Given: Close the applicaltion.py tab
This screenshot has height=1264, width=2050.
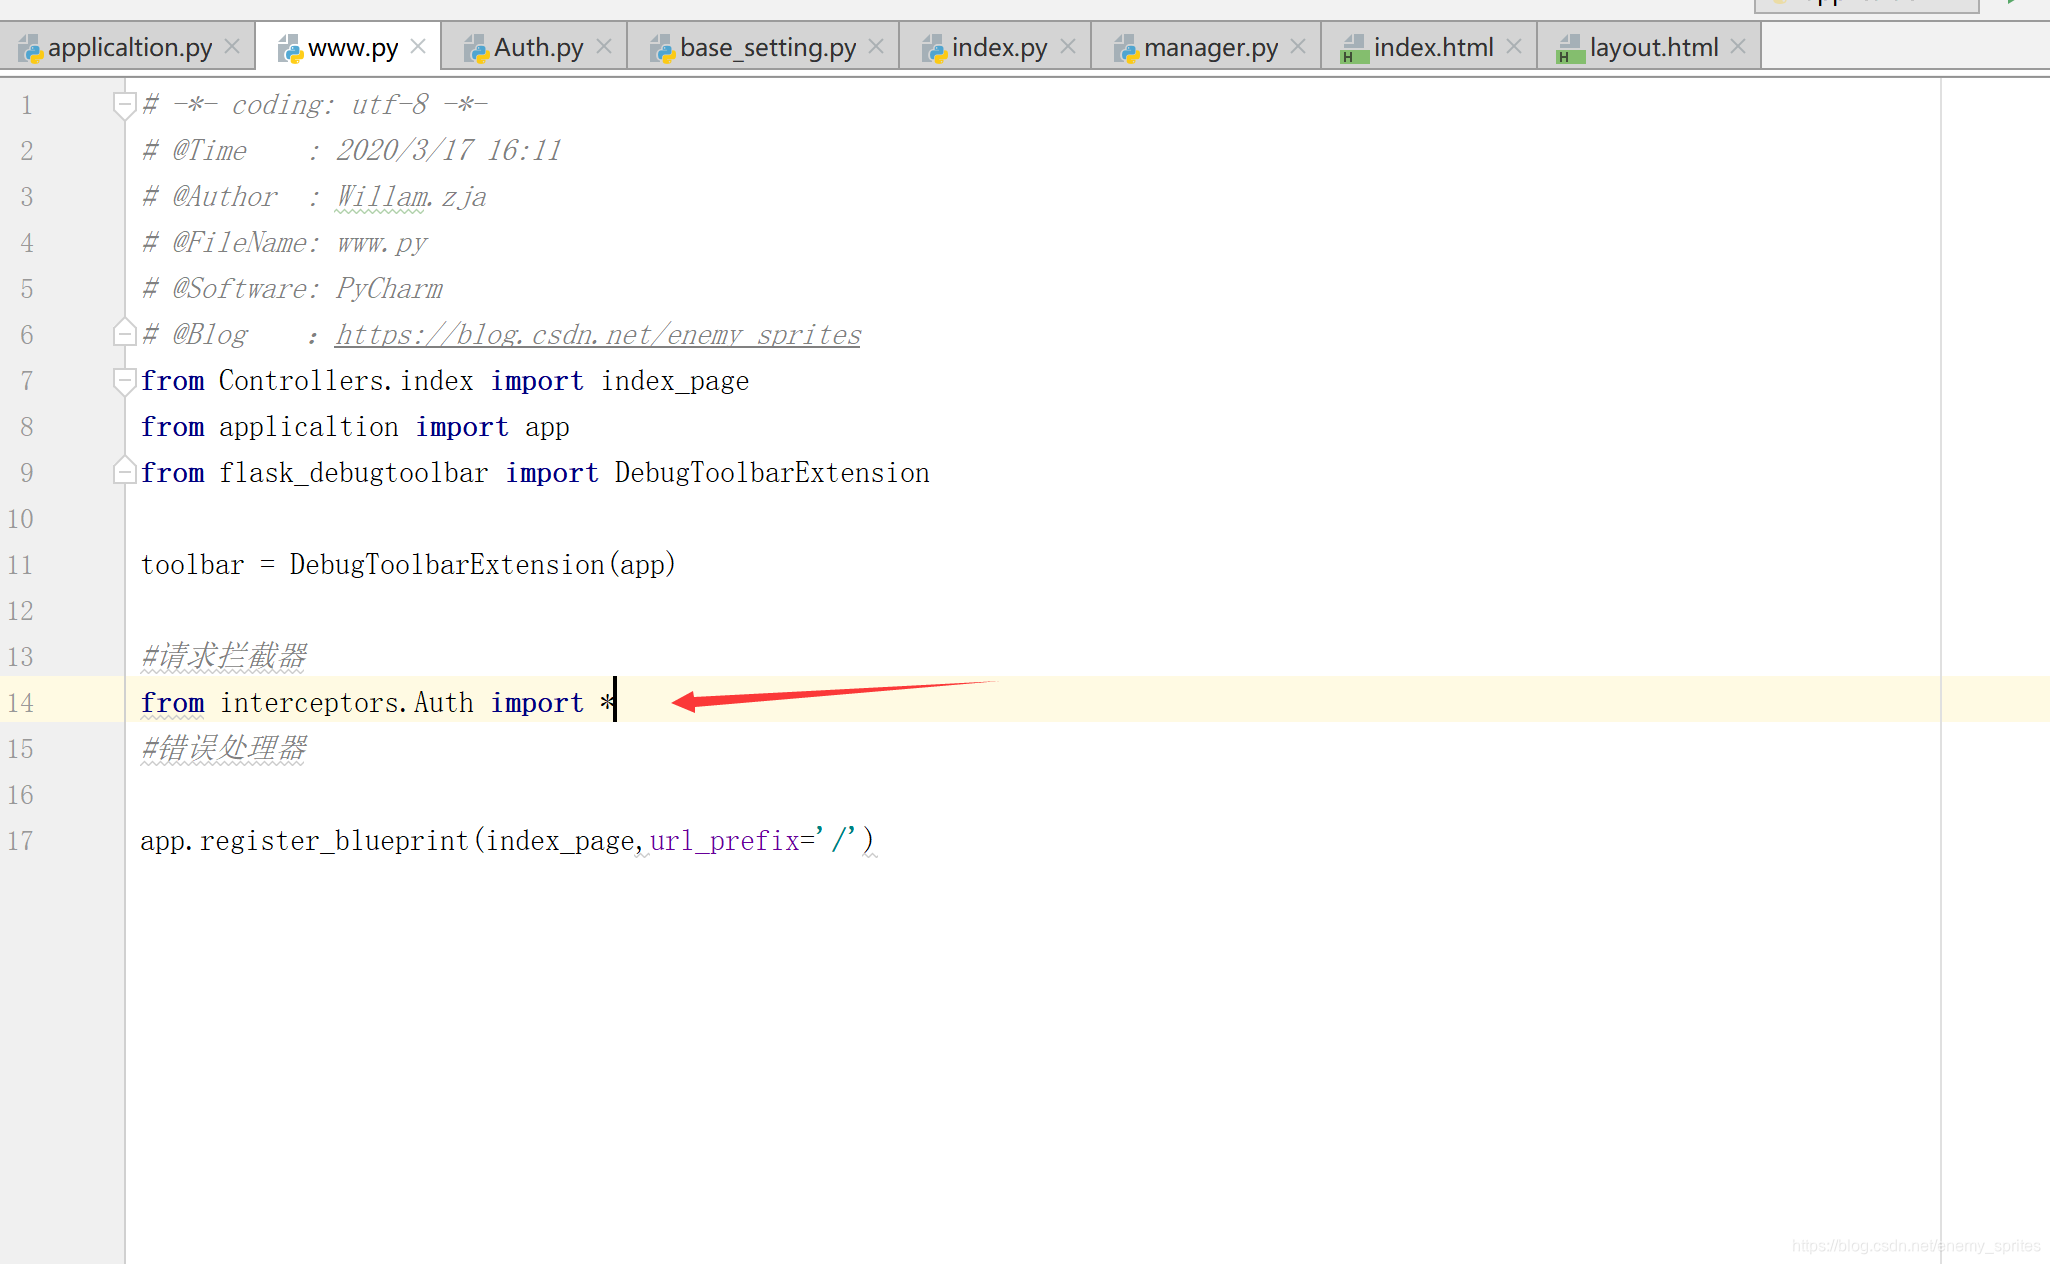Looking at the screenshot, I should (x=232, y=47).
